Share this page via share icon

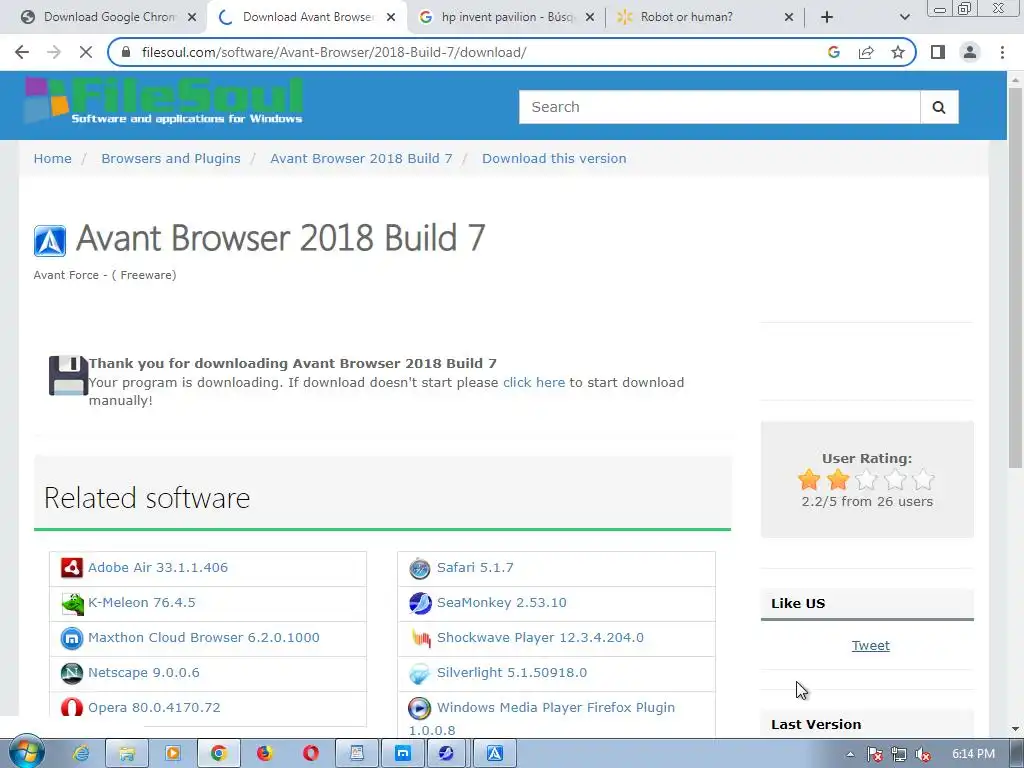coord(866,52)
